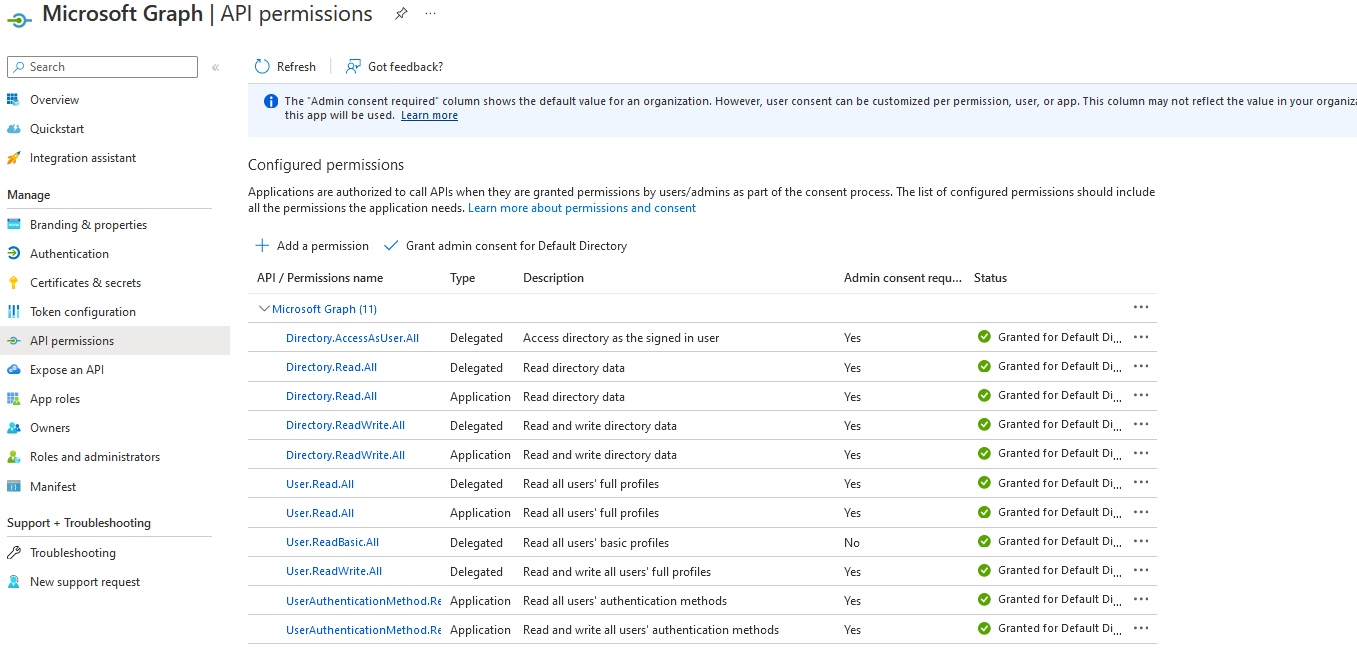Open ellipsis menu for the Directory.AccessAsUser.All row

click(x=1141, y=337)
